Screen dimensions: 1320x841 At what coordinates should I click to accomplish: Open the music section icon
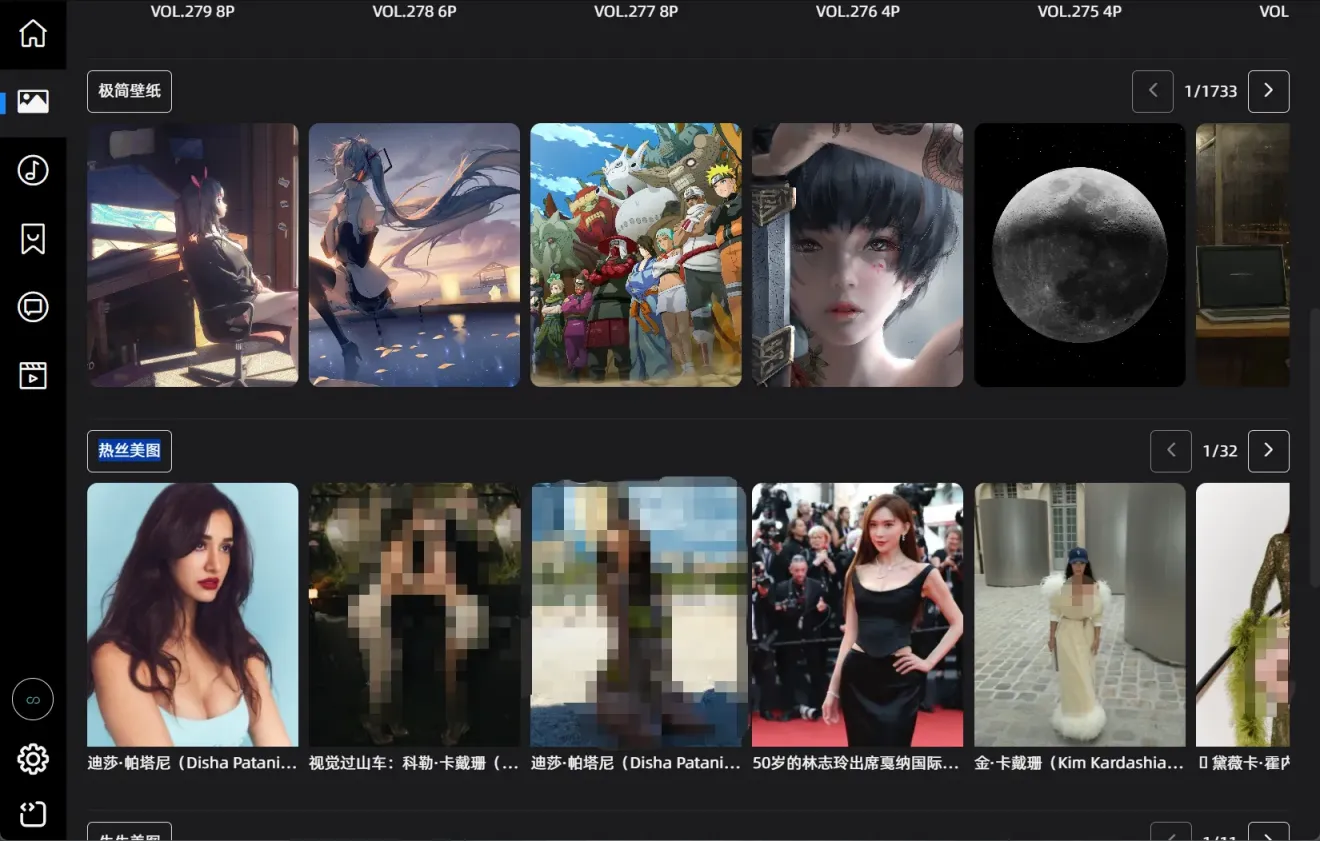[33, 170]
